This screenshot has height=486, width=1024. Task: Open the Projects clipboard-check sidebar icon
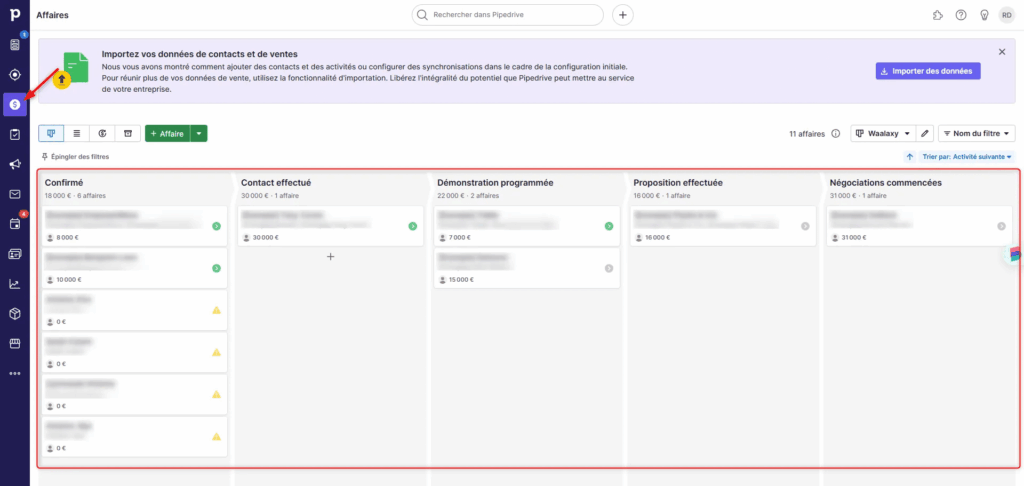click(x=14, y=134)
